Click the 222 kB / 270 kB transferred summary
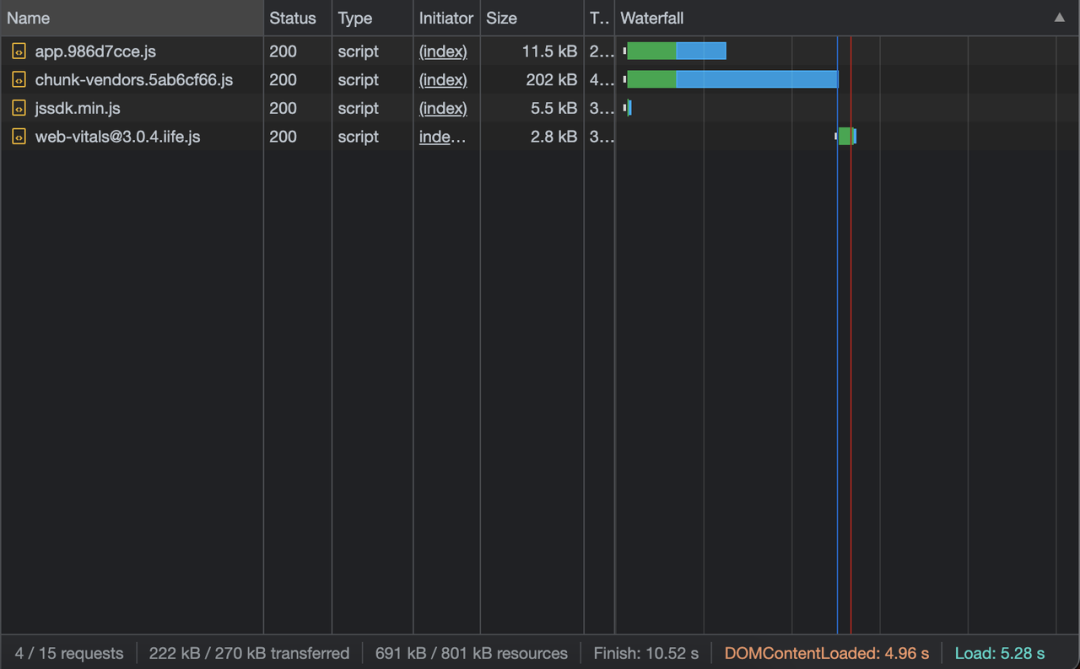Viewport: 1080px width, 669px height. click(249, 653)
